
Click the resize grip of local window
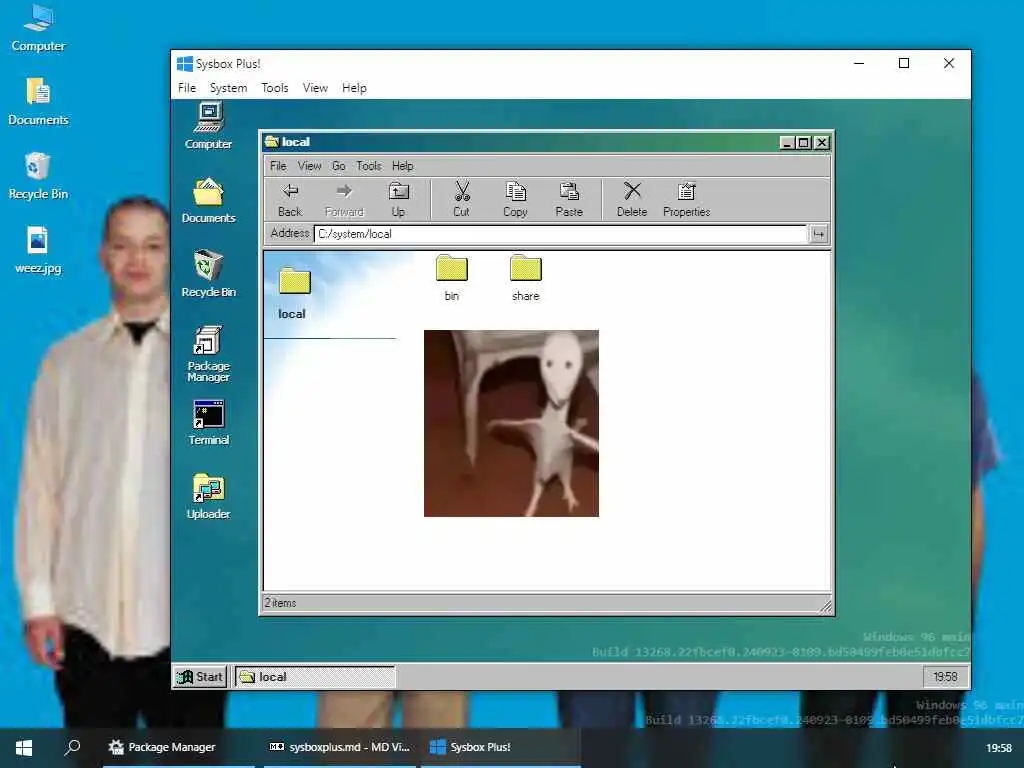click(825, 606)
